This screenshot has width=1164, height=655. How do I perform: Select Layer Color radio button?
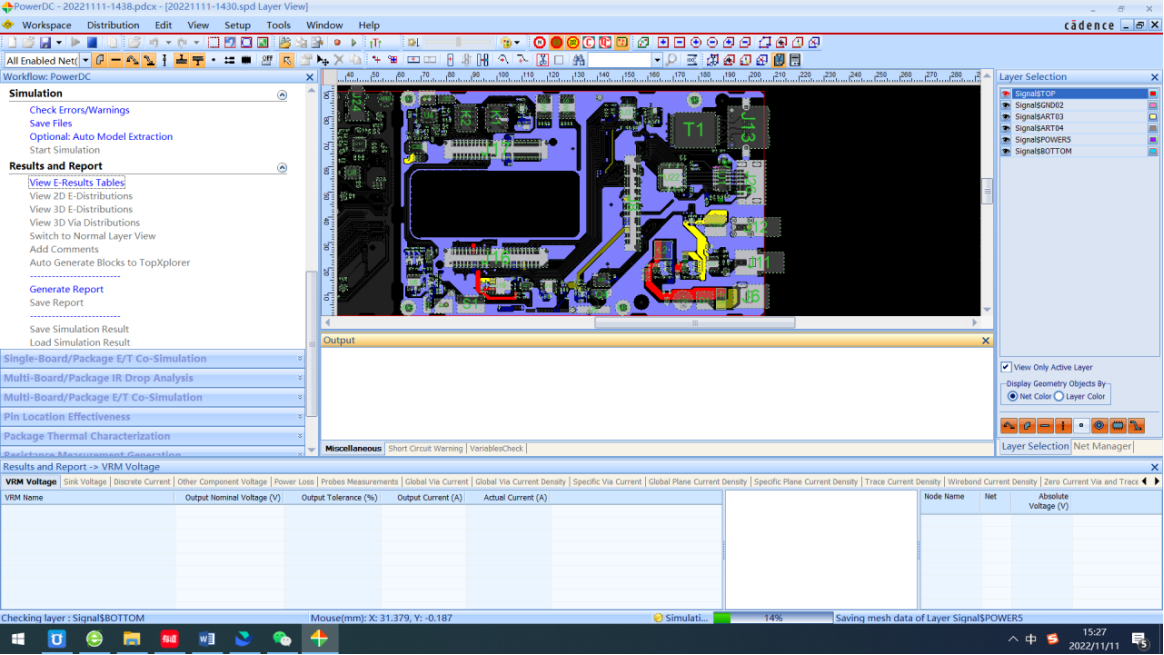[x=1059, y=397]
